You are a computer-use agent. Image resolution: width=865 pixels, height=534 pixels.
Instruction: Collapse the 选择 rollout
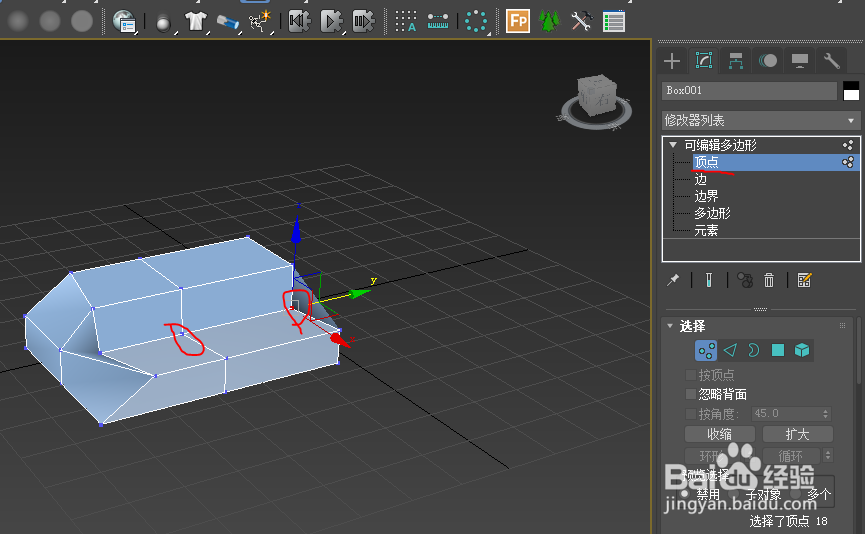pyautogui.click(x=671, y=326)
